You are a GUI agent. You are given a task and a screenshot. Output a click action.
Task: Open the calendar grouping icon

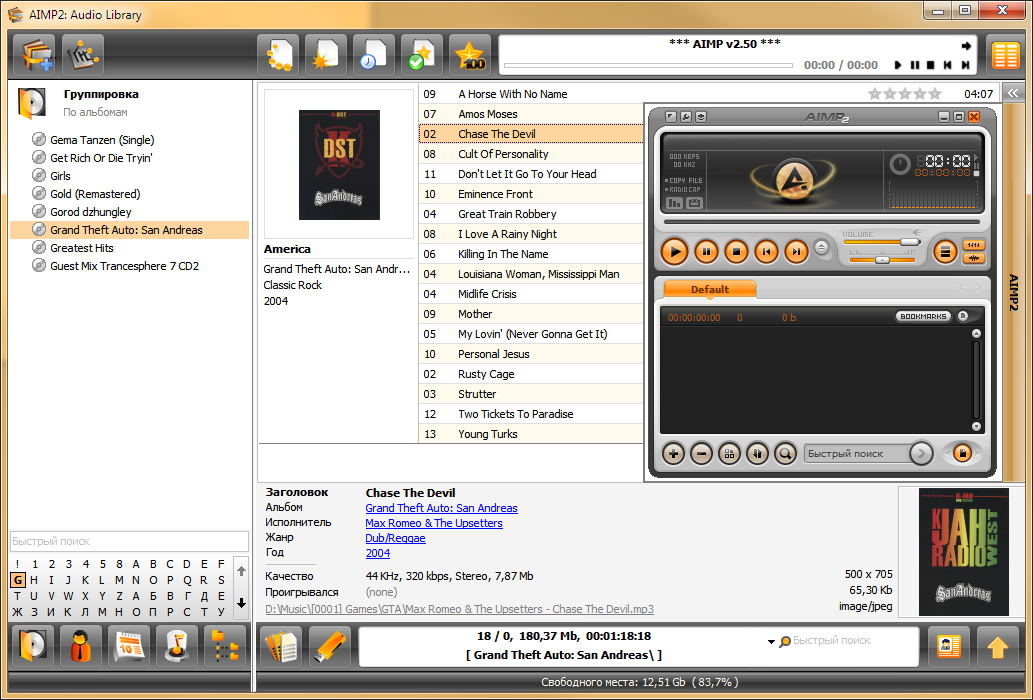point(128,645)
